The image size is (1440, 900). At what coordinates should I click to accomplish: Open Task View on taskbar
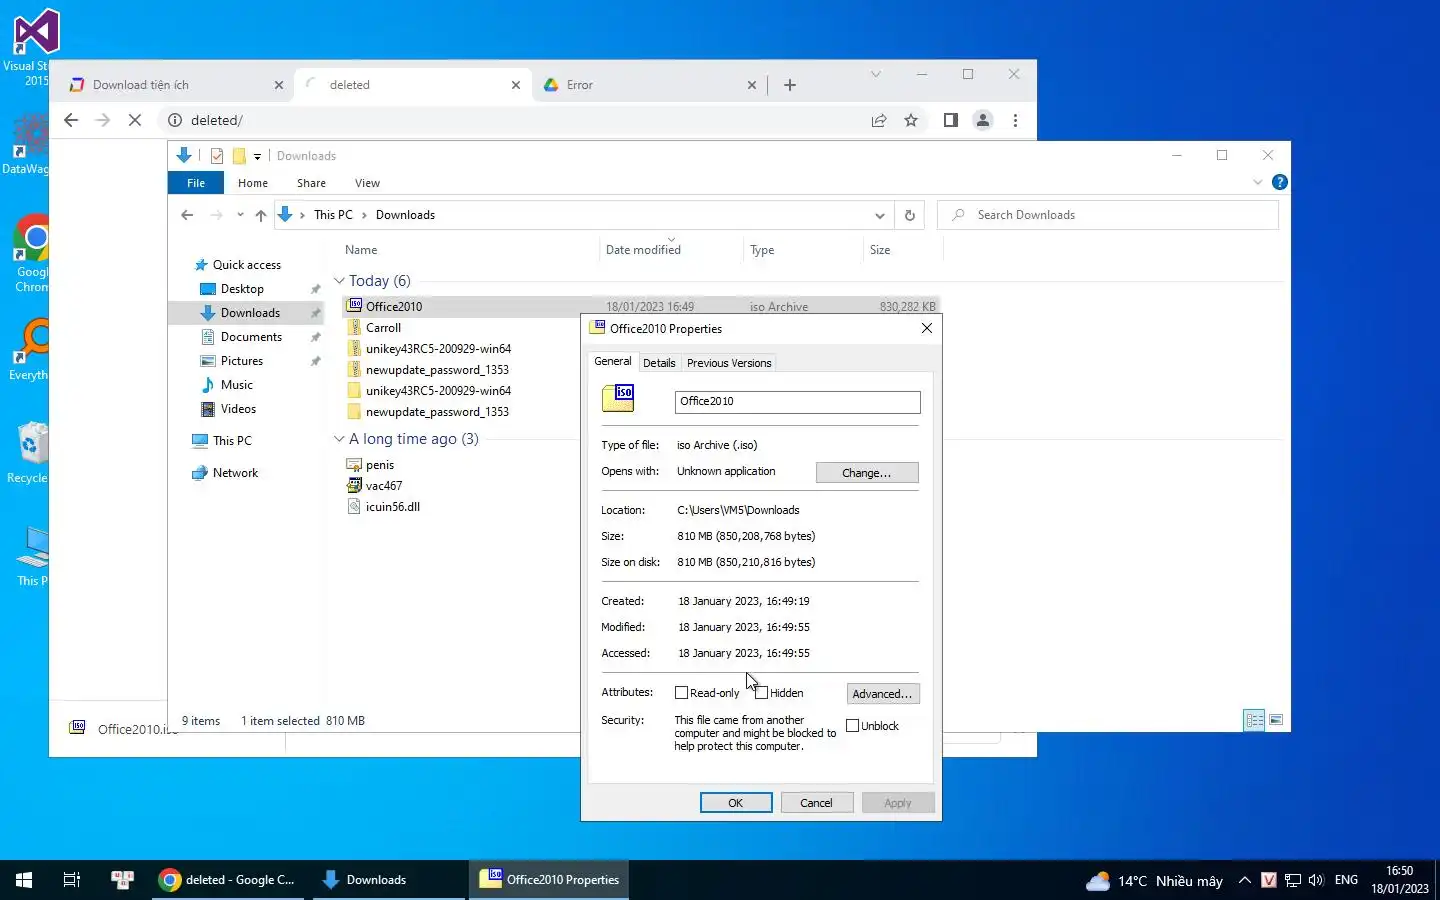(x=72, y=880)
